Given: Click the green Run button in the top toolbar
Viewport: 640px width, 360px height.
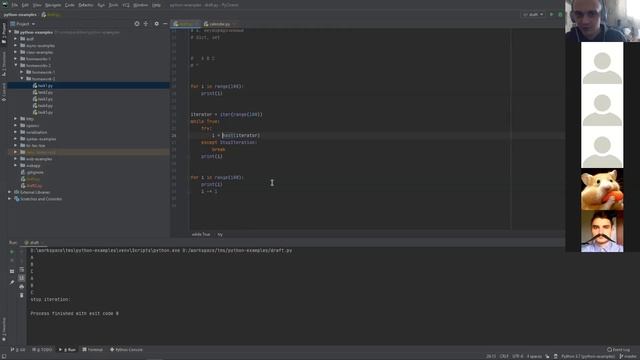Looking at the screenshot, I should [551, 14].
